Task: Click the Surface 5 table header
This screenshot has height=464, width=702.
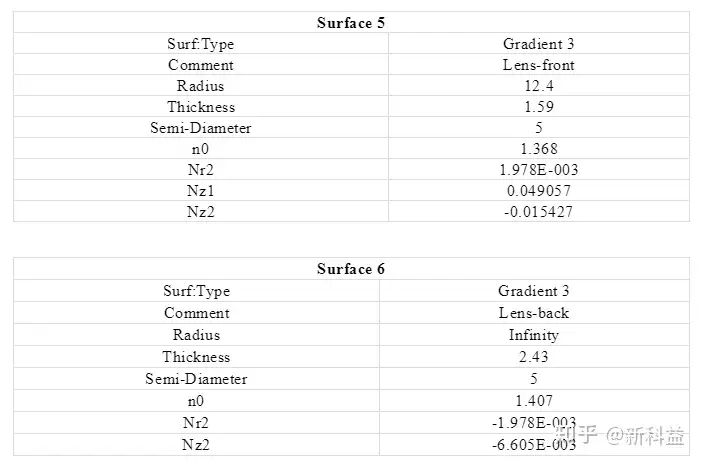Action: 351,23
